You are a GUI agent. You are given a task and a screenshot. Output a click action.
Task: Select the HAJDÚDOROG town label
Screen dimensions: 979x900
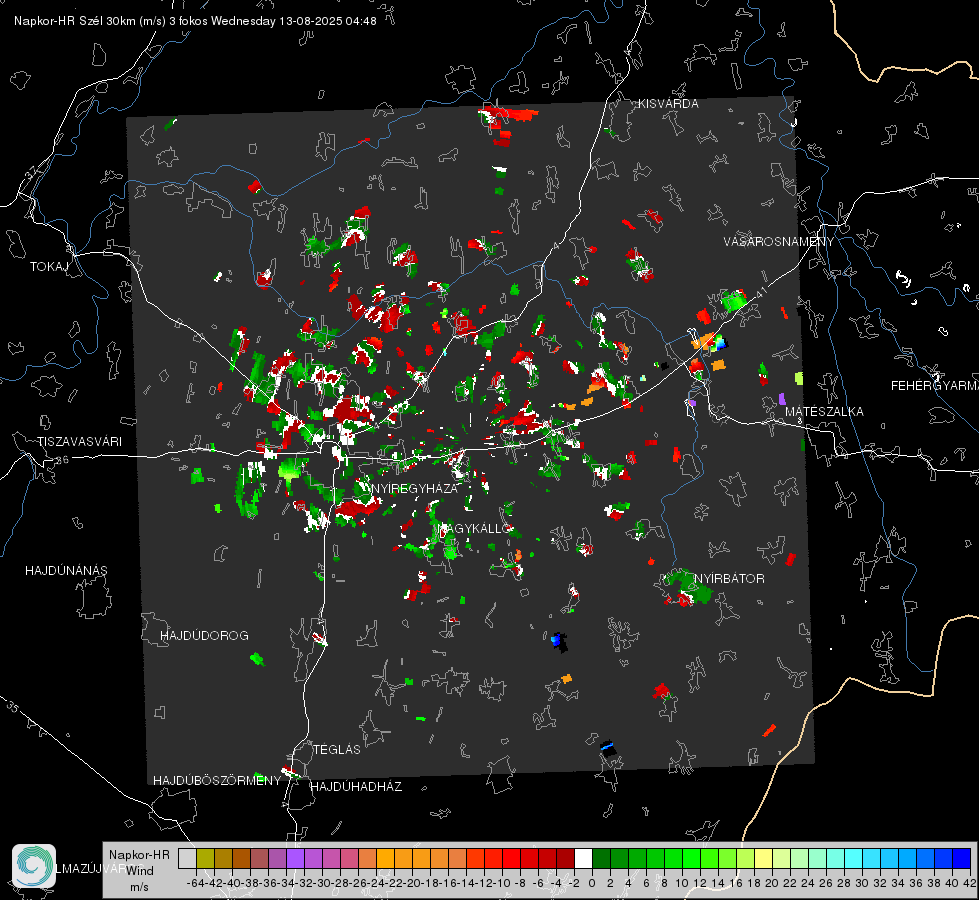[x=204, y=636]
